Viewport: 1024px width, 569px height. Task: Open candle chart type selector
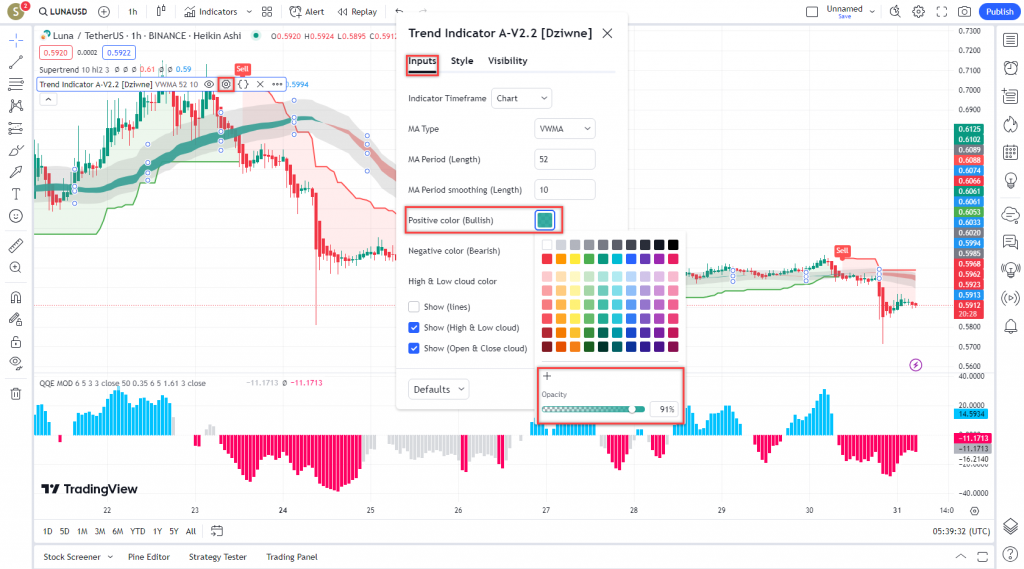[161, 12]
